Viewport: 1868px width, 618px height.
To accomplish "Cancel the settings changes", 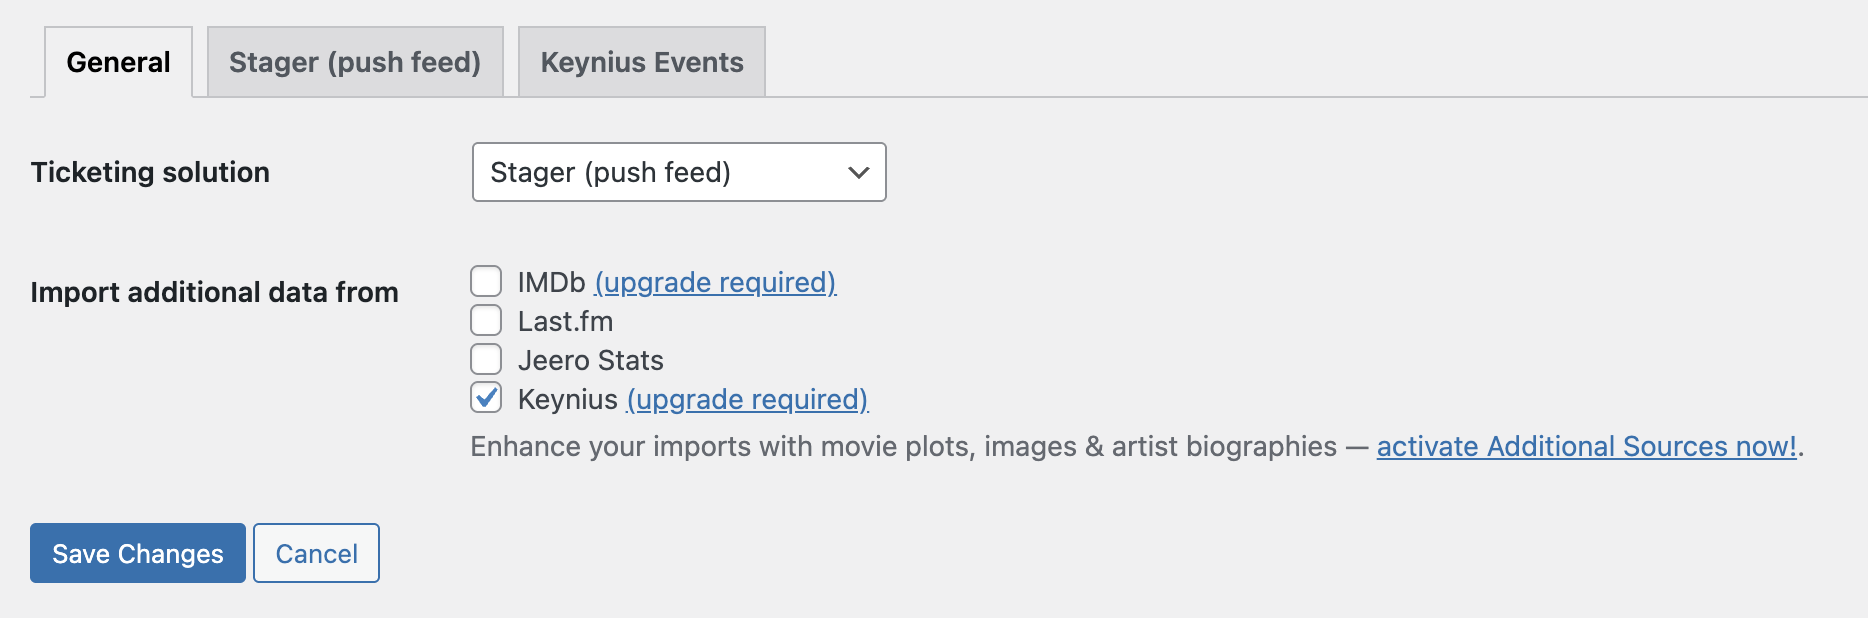I will click(x=316, y=553).
